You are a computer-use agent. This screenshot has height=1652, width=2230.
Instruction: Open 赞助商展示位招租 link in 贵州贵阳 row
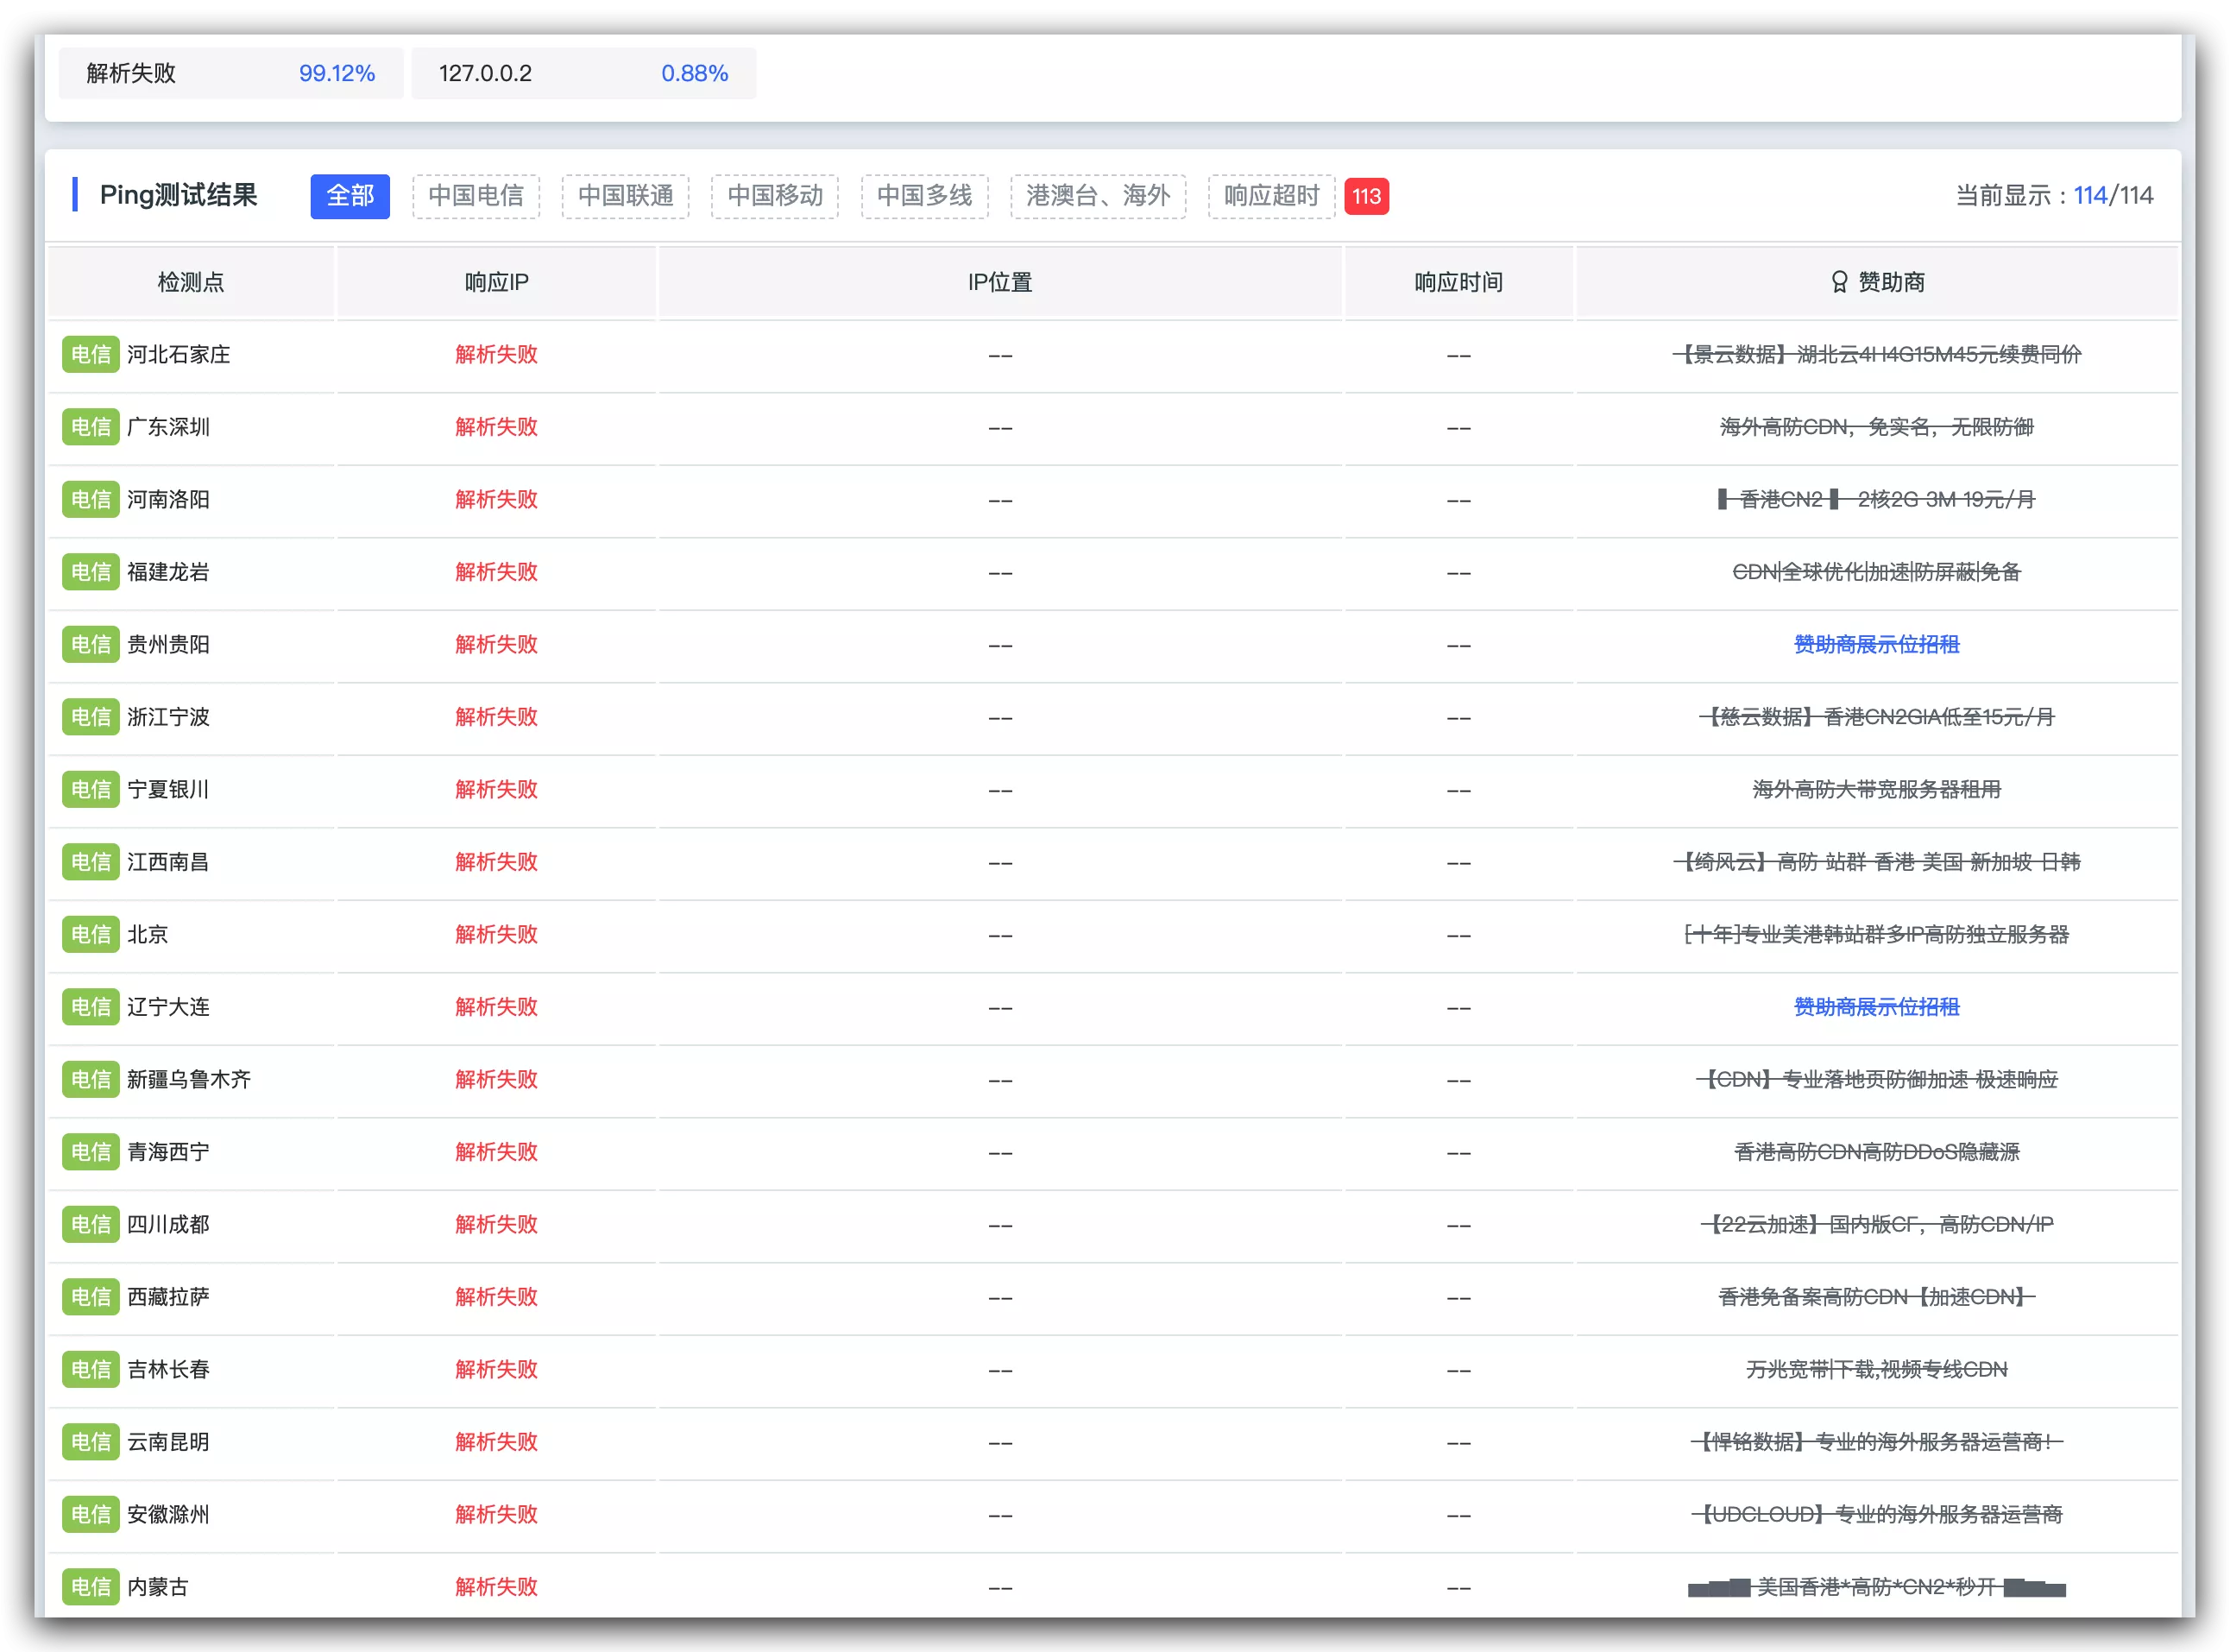[1876, 644]
